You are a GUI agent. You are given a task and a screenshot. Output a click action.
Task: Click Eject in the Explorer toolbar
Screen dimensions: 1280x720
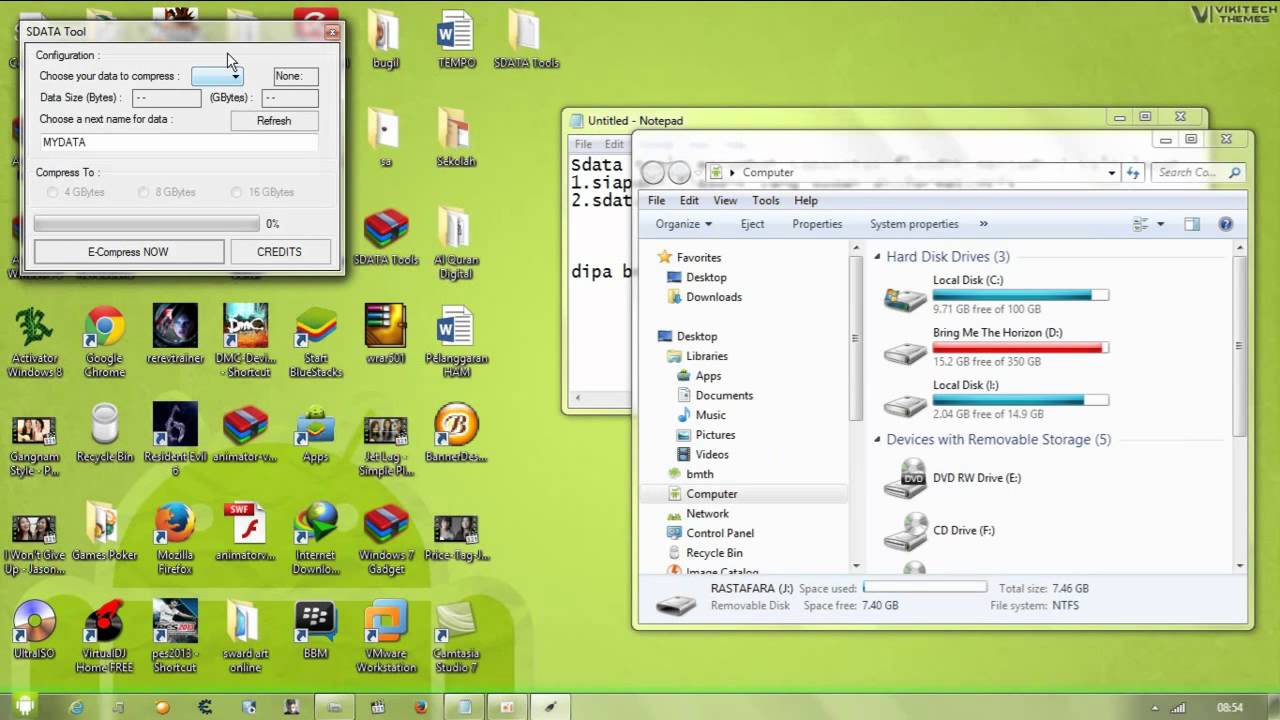click(753, 224)
